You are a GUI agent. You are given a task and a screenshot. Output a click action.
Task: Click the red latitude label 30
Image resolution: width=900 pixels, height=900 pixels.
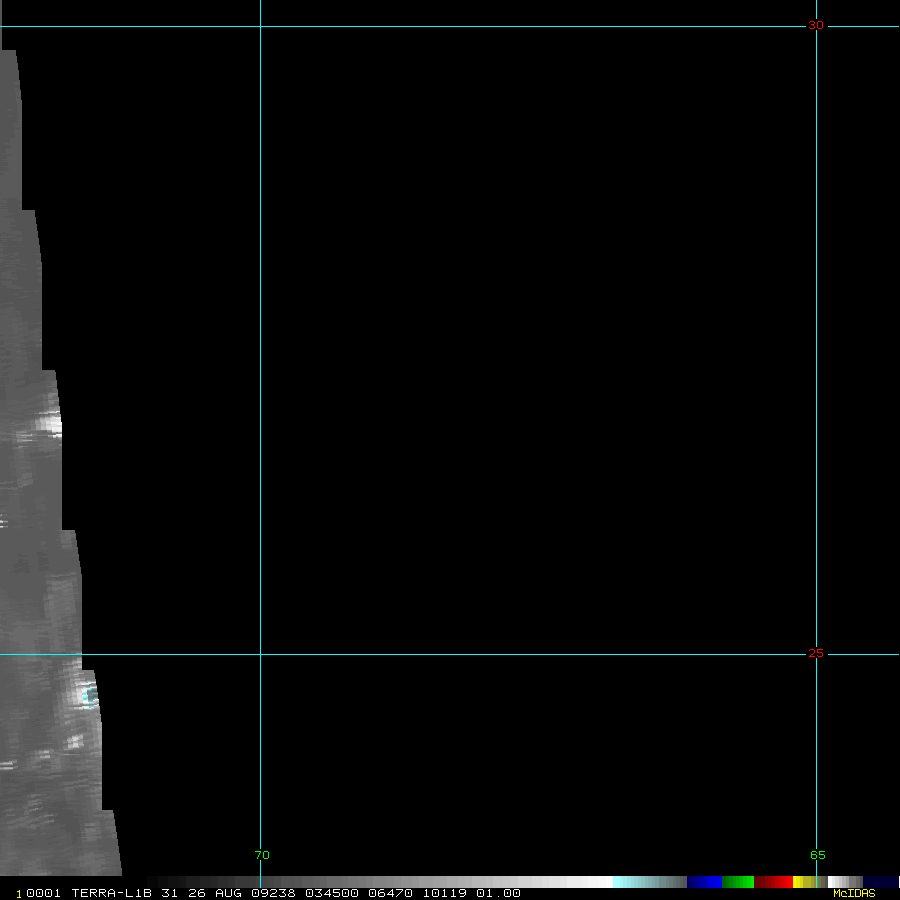click(x=816, y=25)
